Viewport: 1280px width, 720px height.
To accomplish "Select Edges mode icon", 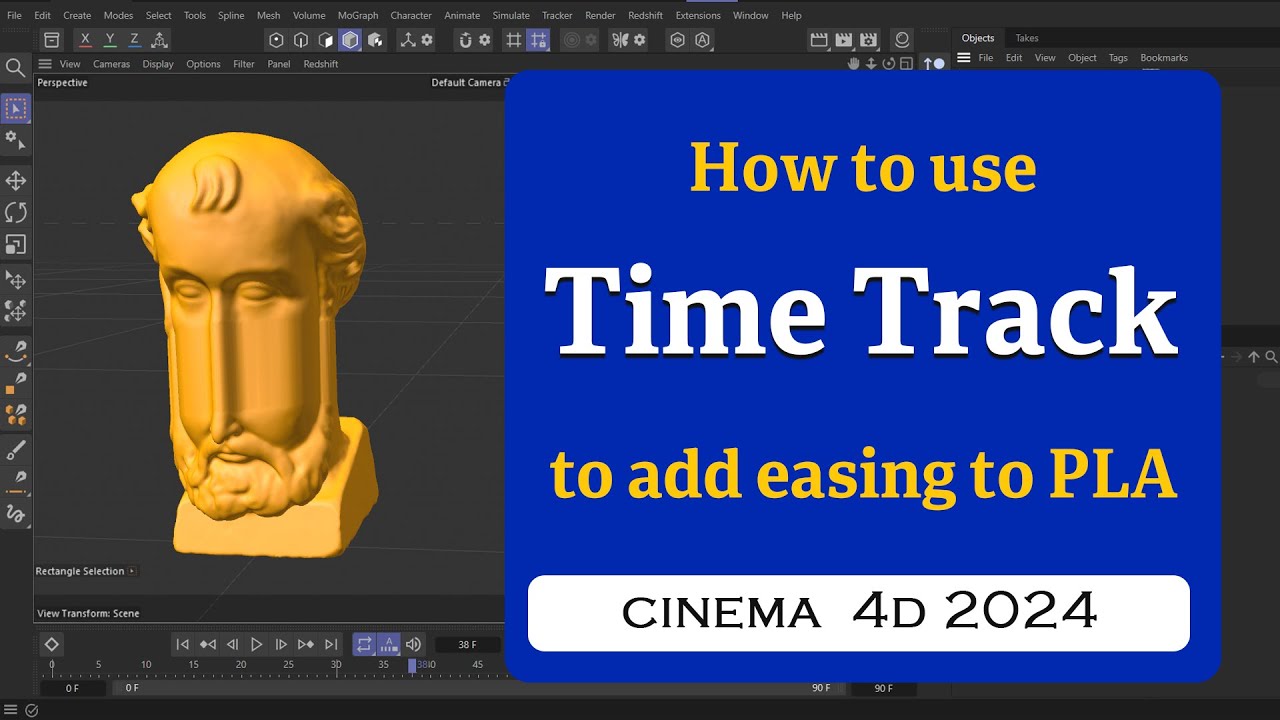I will (x=301, y=40).
